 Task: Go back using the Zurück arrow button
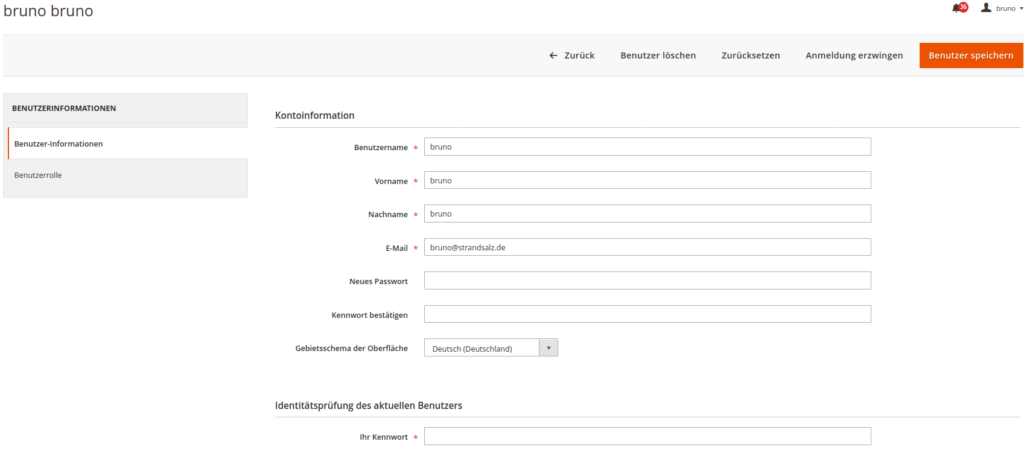pyautogui.click(x=572, y=55)
